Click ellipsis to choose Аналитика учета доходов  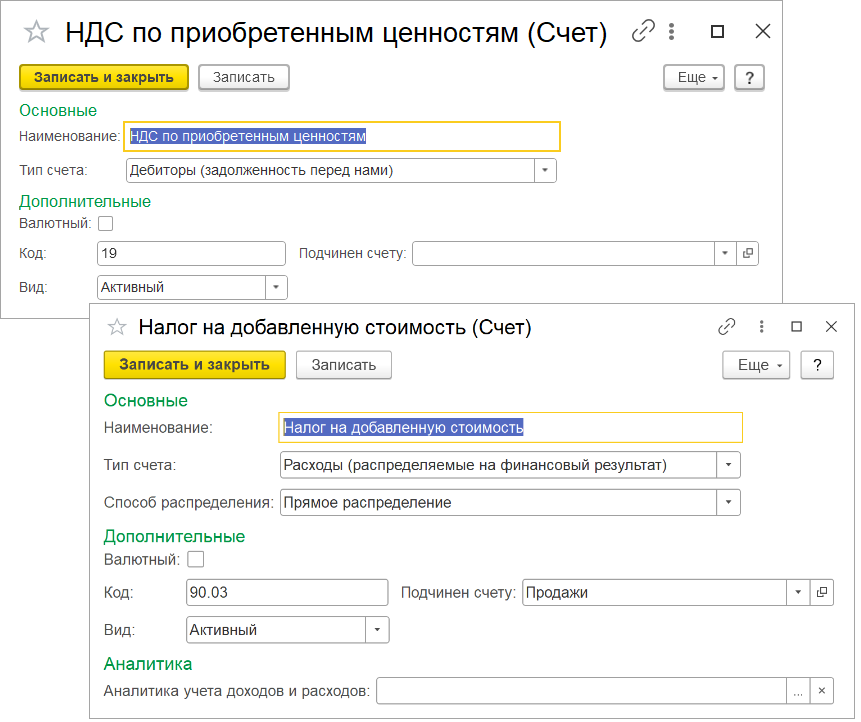pos(797,691)
